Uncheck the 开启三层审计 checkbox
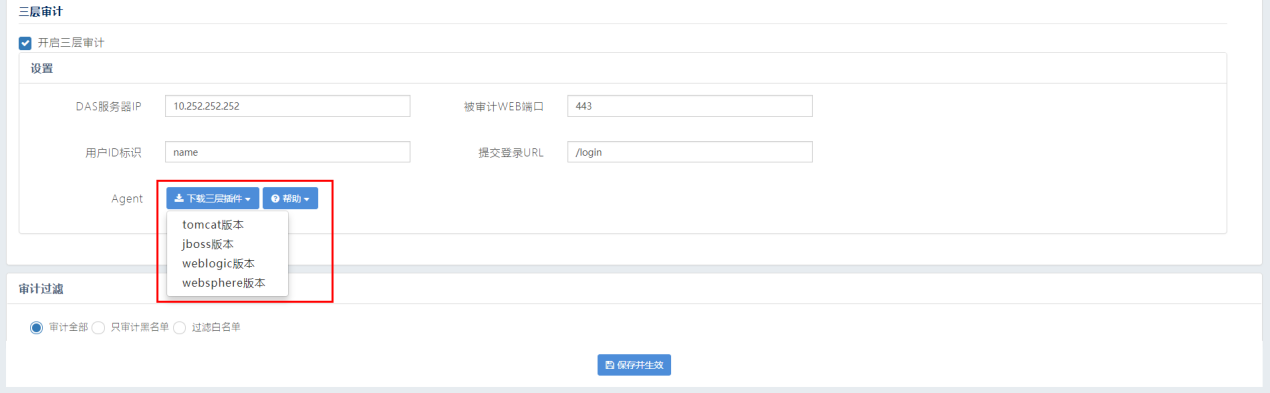Screen dimensions: 1270x393 [x=25, y=43]
